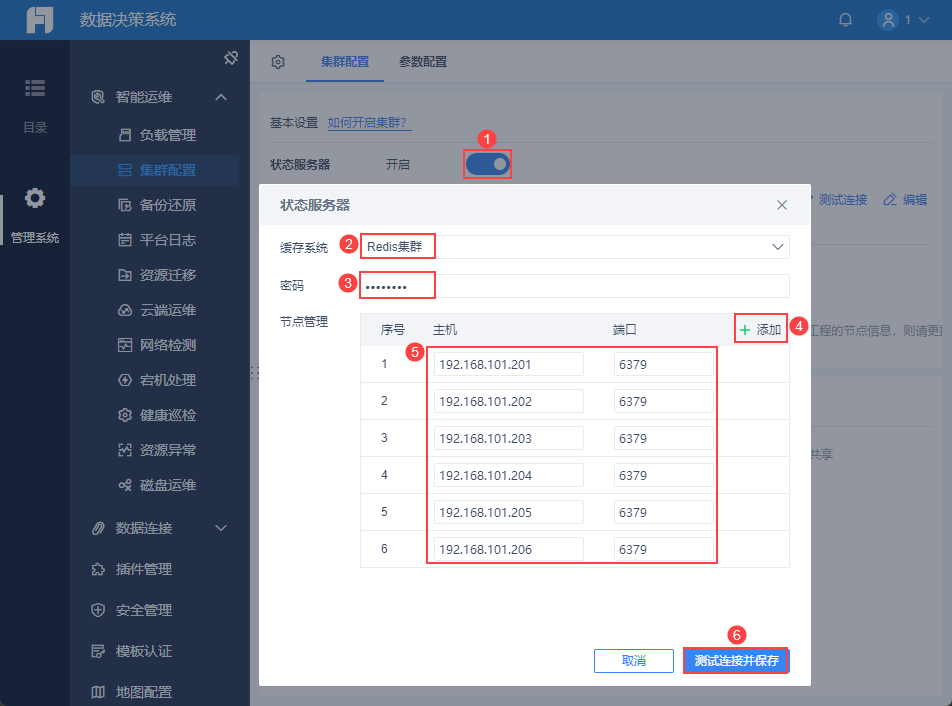Viewport: 952px width, 706px height.
Task: Click the 网络检测 icon
Action: click(124, 345)
